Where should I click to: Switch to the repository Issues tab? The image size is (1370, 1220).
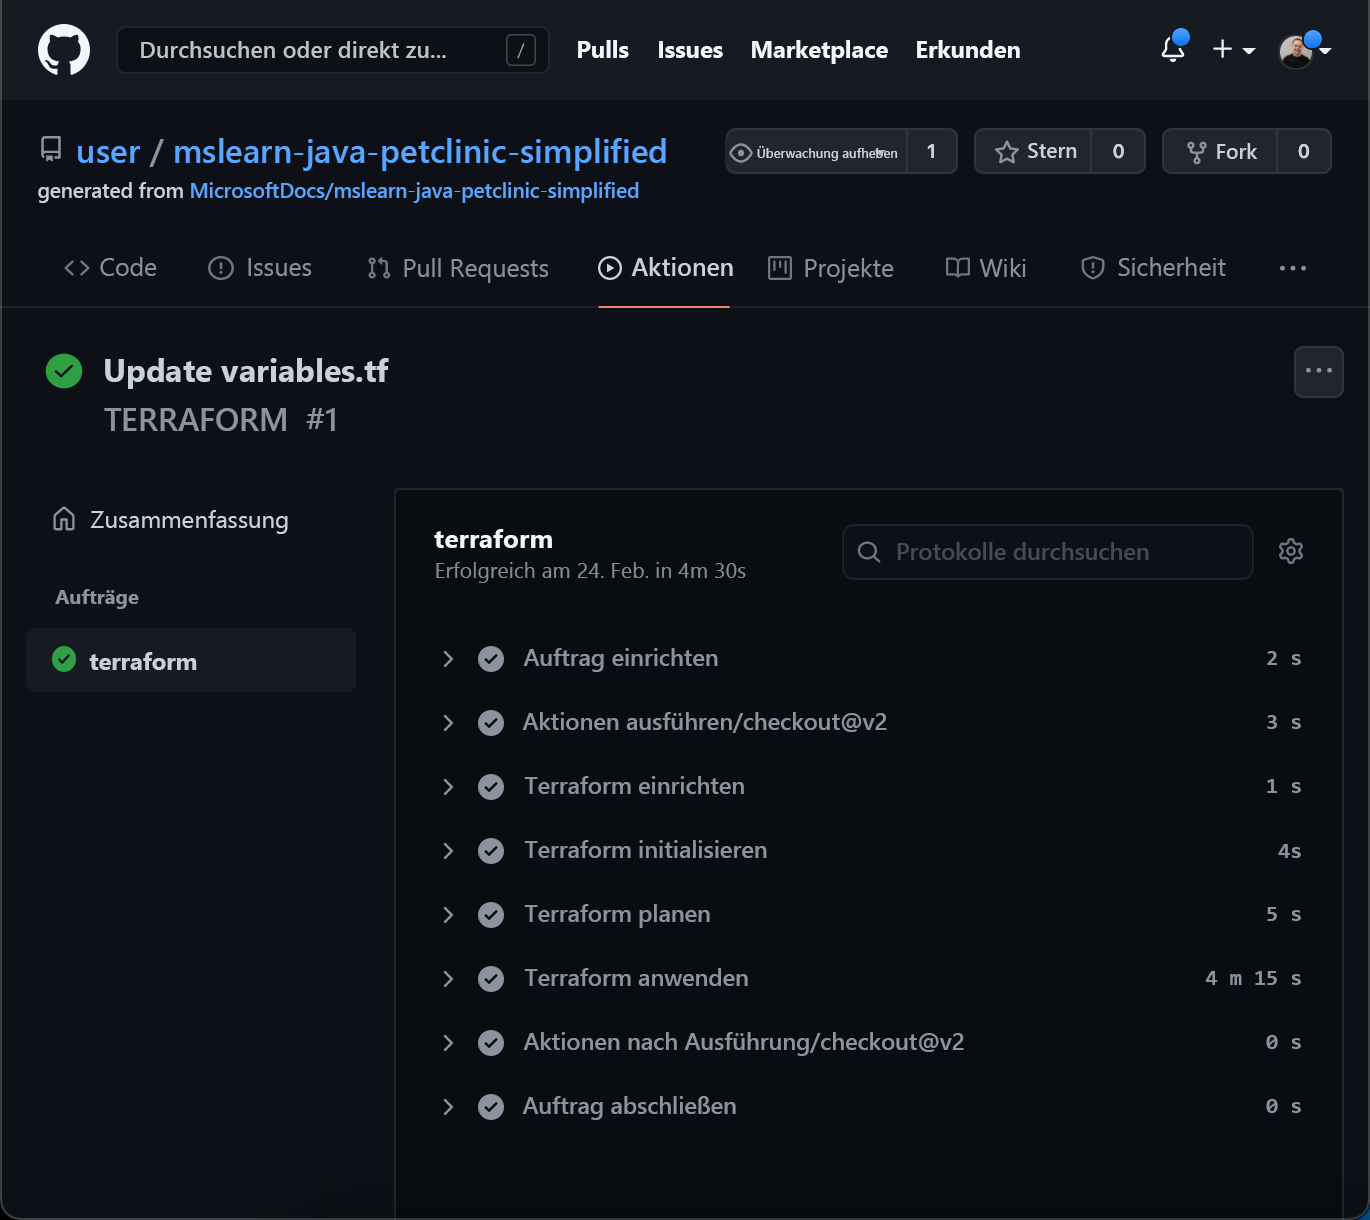(x=260, y=268)
